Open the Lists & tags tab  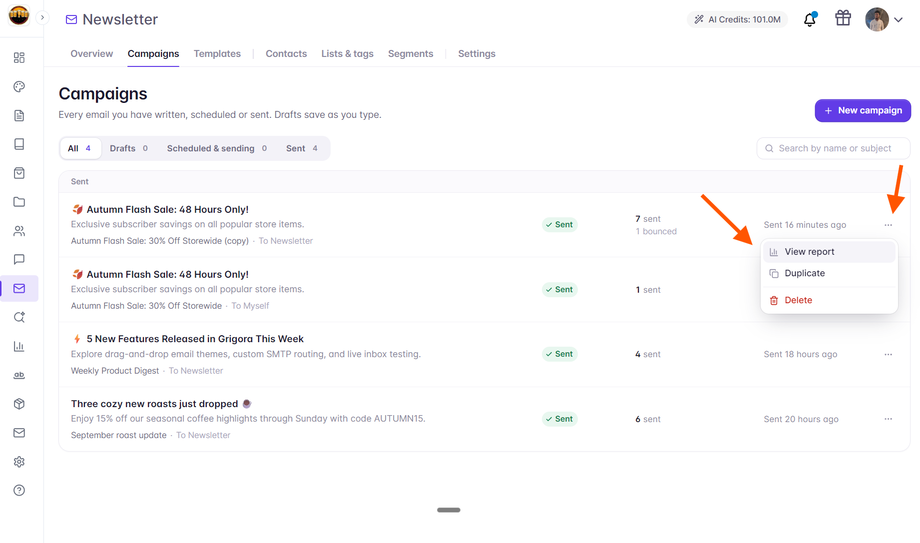[347, 53]
